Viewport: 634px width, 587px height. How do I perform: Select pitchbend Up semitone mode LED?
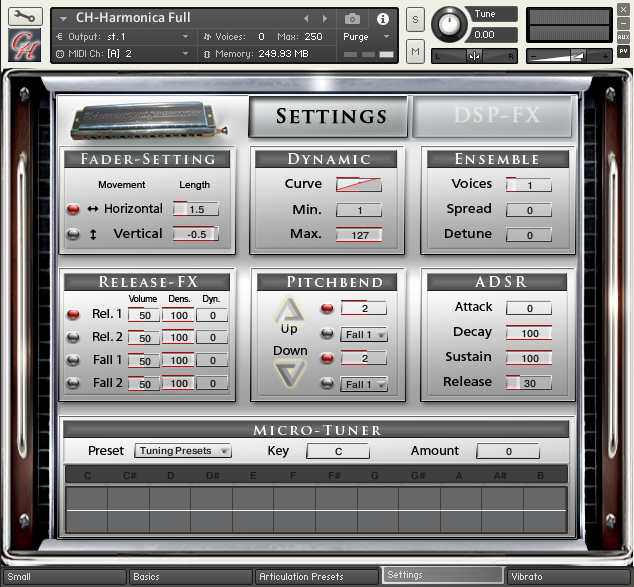tap(327, 308)
